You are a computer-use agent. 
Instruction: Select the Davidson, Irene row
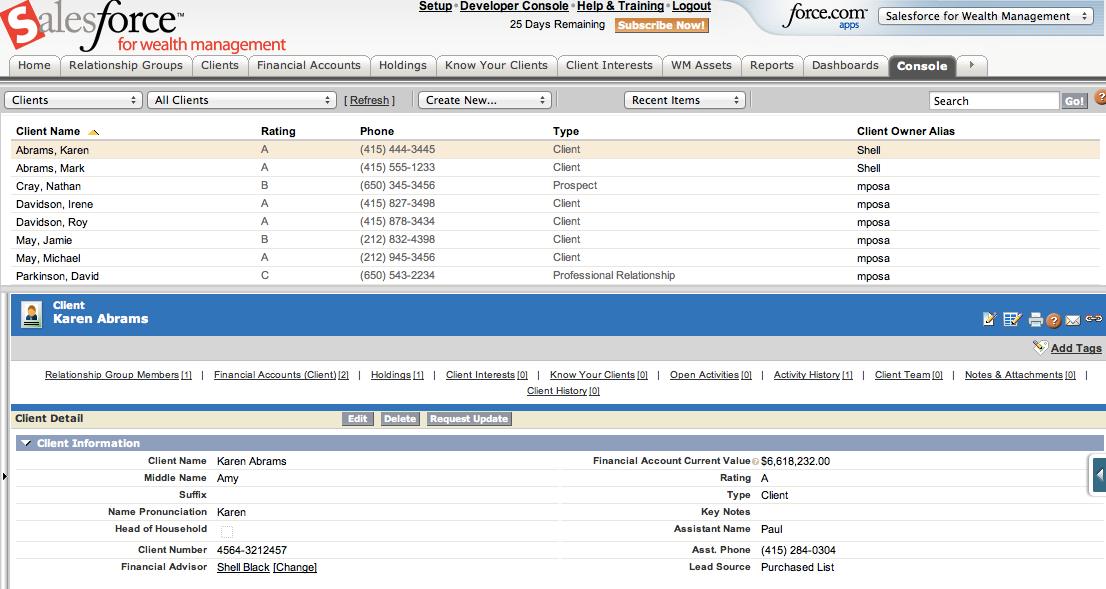point(555,204)
